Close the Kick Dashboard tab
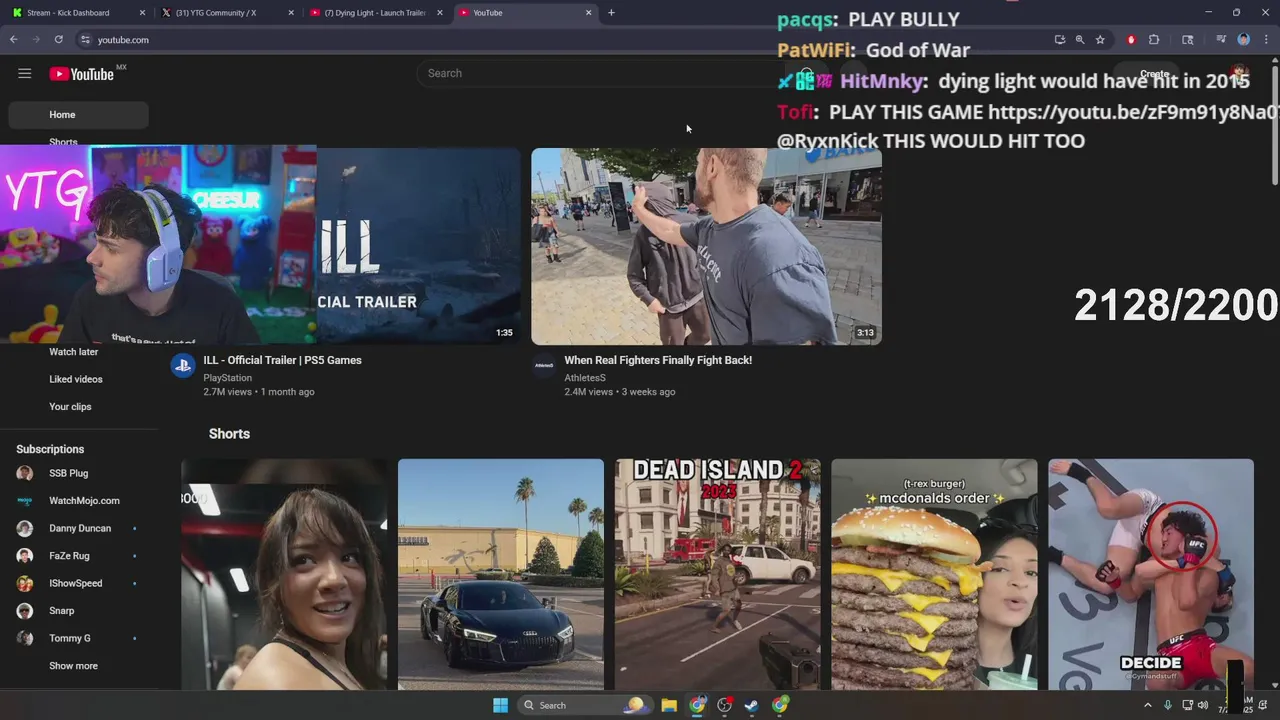Viewport: 1280px width, 720px height. (141, 13)
